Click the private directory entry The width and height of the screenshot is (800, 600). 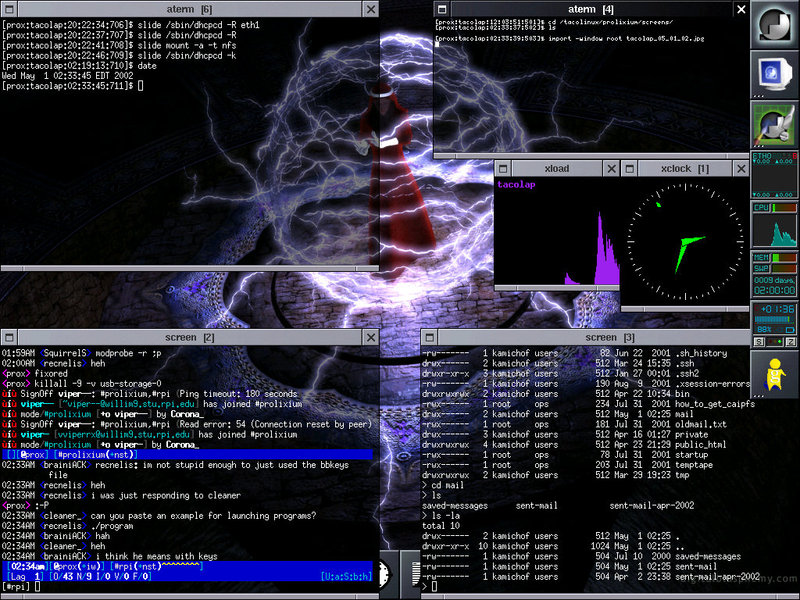pos(691,434)
